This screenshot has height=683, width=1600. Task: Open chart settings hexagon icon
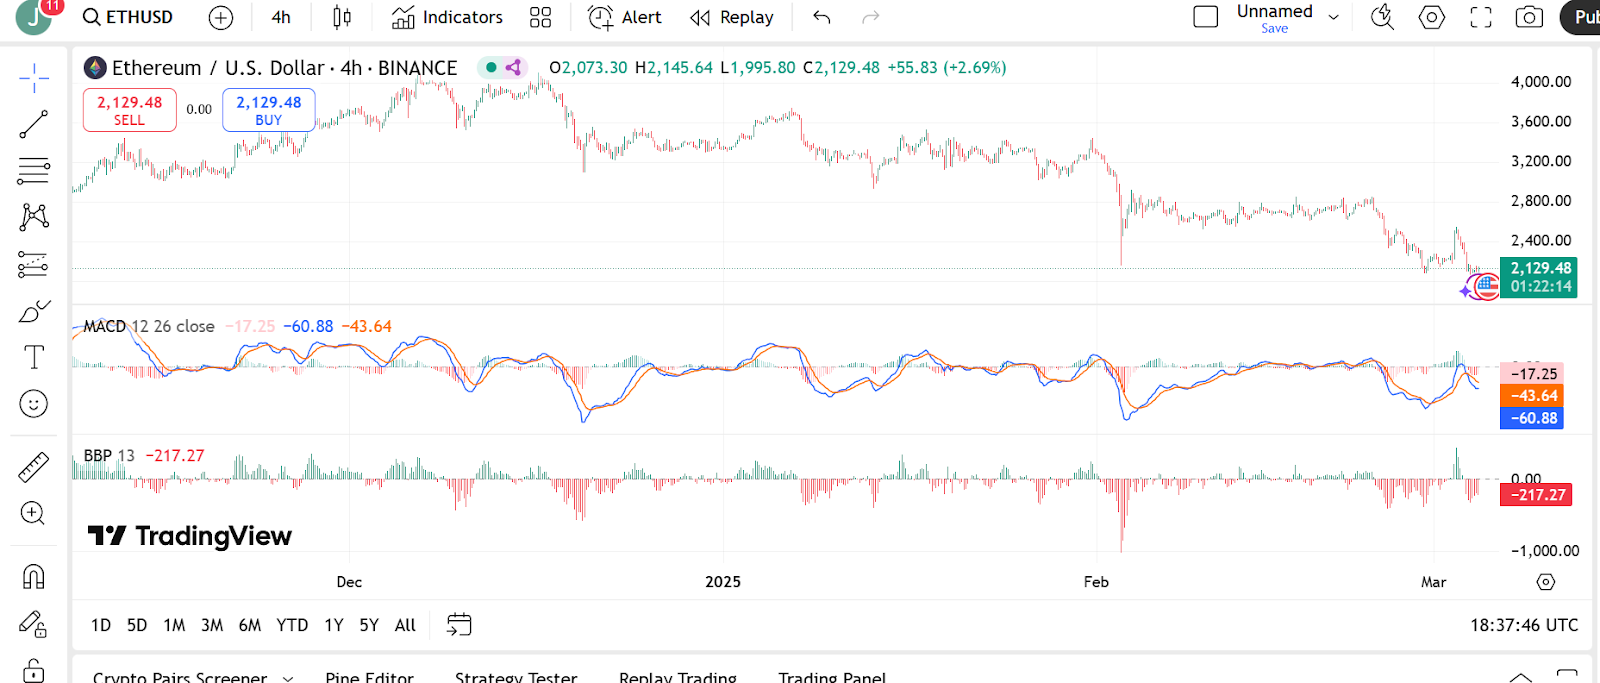(1432, 17)
